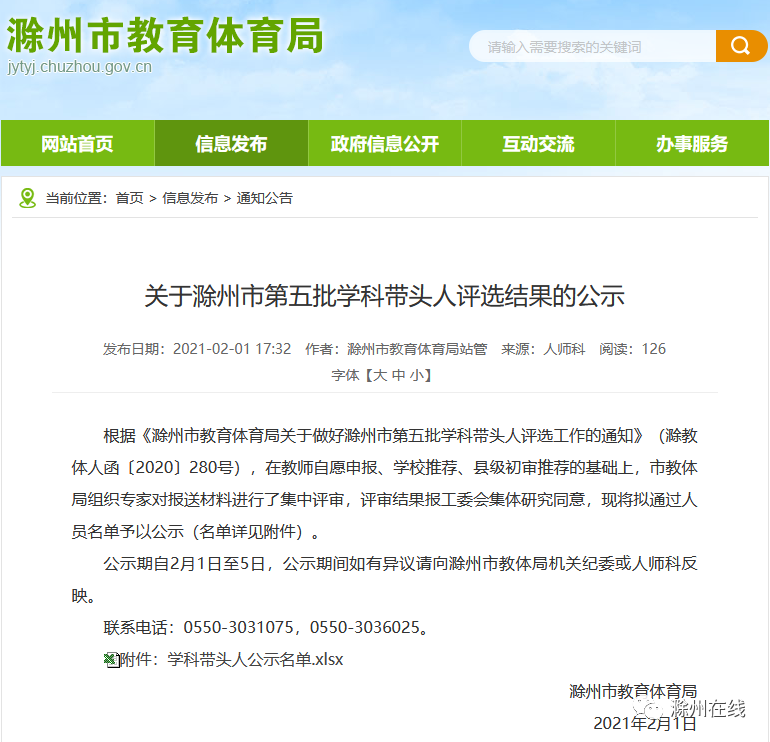Click the read count 126
The width and height of the screenshot is (770, 742).
[654, 349]
